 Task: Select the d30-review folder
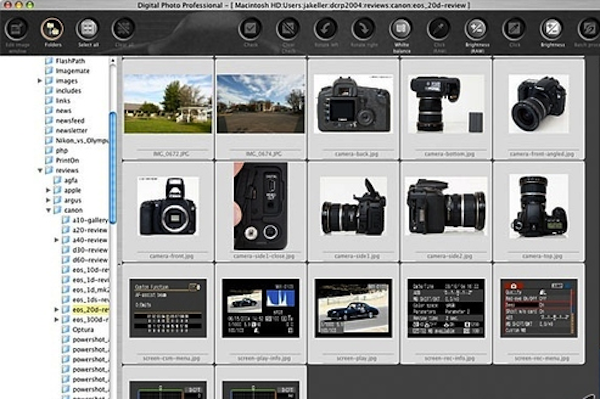pos(85,250)
